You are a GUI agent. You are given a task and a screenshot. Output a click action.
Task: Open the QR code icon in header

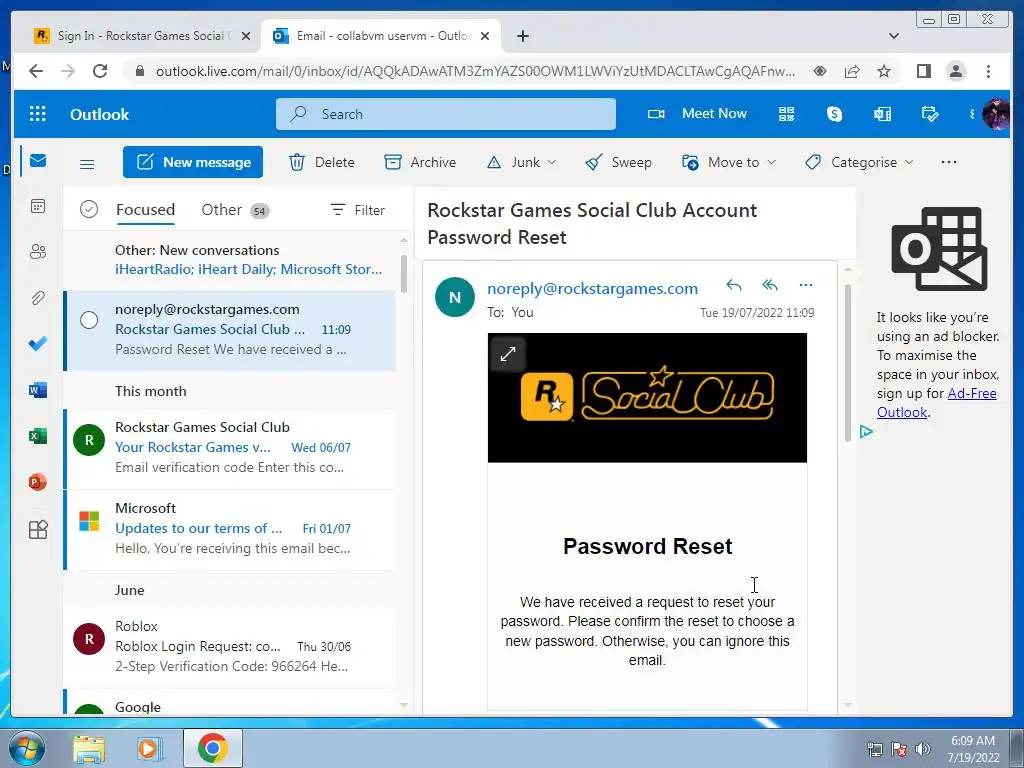[x=786, y=114]
